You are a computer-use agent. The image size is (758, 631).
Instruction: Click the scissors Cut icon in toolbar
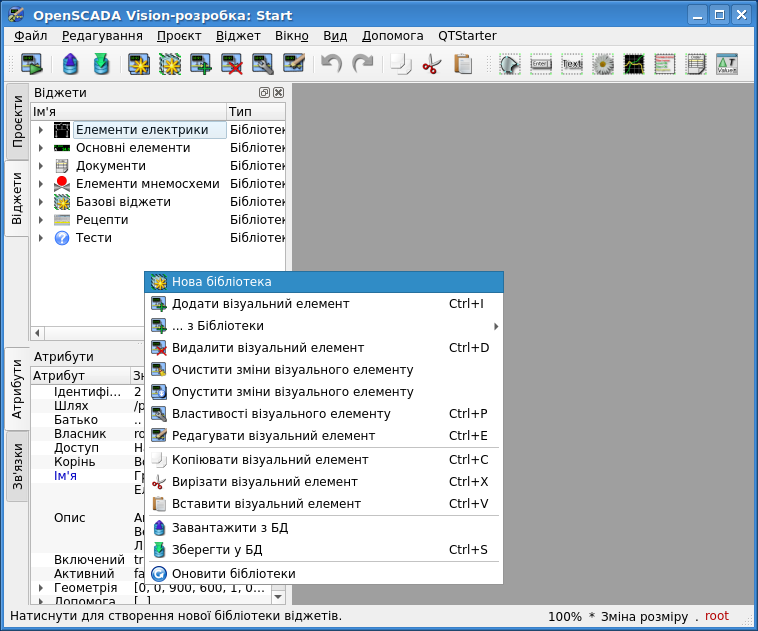coord(431,65)
